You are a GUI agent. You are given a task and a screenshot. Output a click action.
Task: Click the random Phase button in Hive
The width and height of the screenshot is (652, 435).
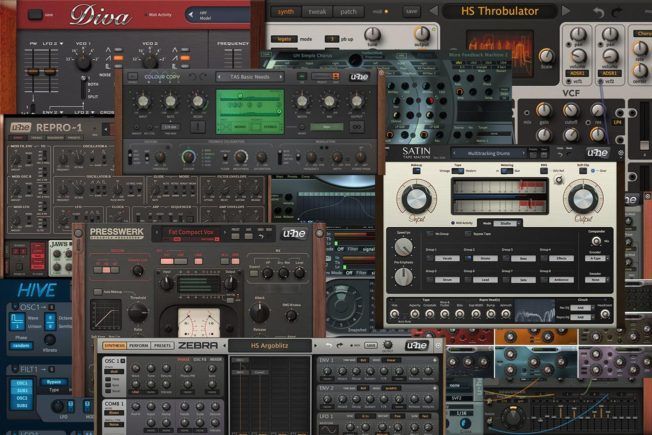(x=21, y=346)
